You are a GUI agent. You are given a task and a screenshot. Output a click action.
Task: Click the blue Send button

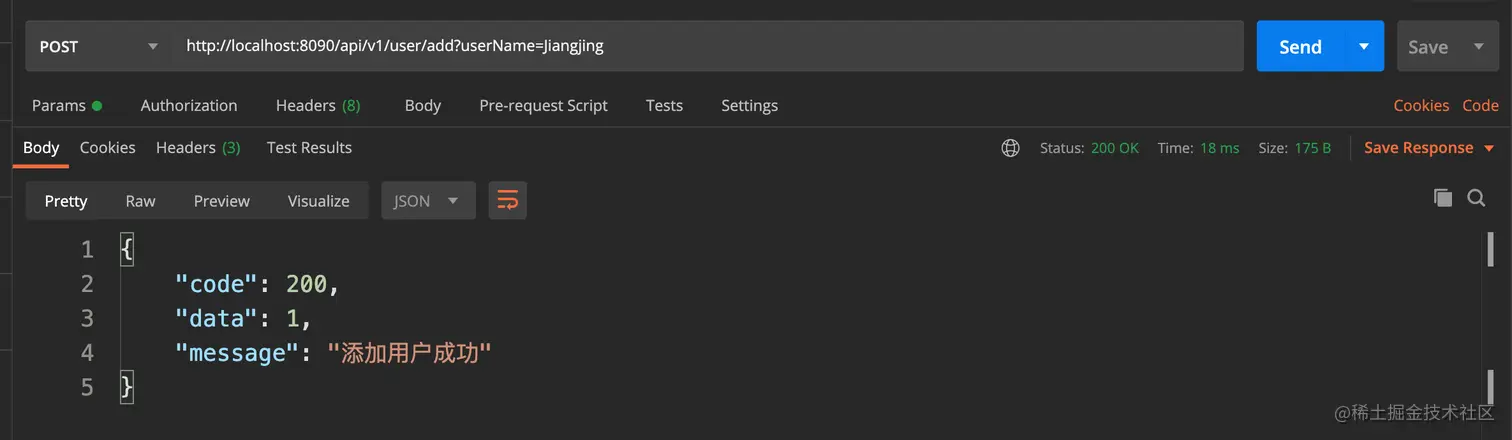[1300, 46]
